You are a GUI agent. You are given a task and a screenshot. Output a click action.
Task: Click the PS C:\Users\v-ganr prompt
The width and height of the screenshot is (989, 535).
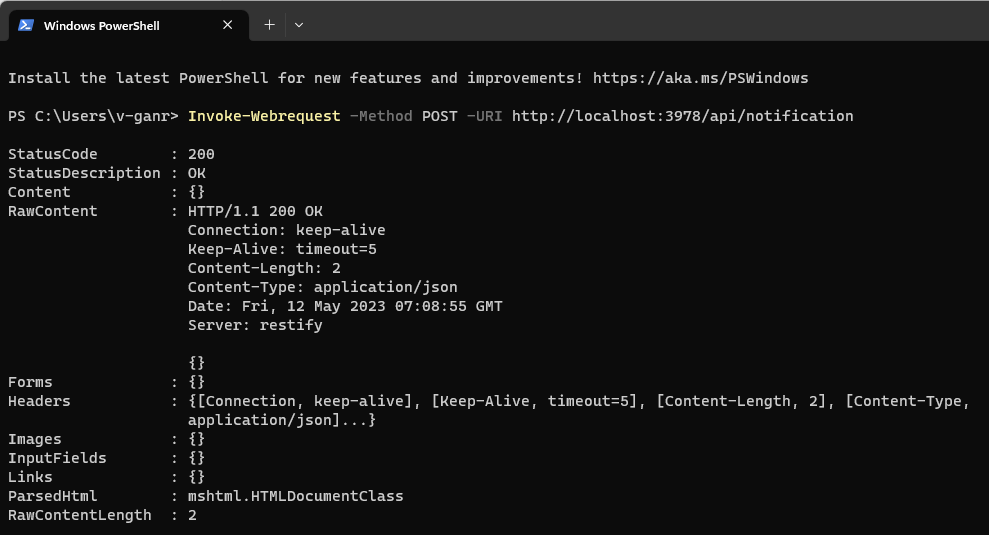[x=93, y=116]
